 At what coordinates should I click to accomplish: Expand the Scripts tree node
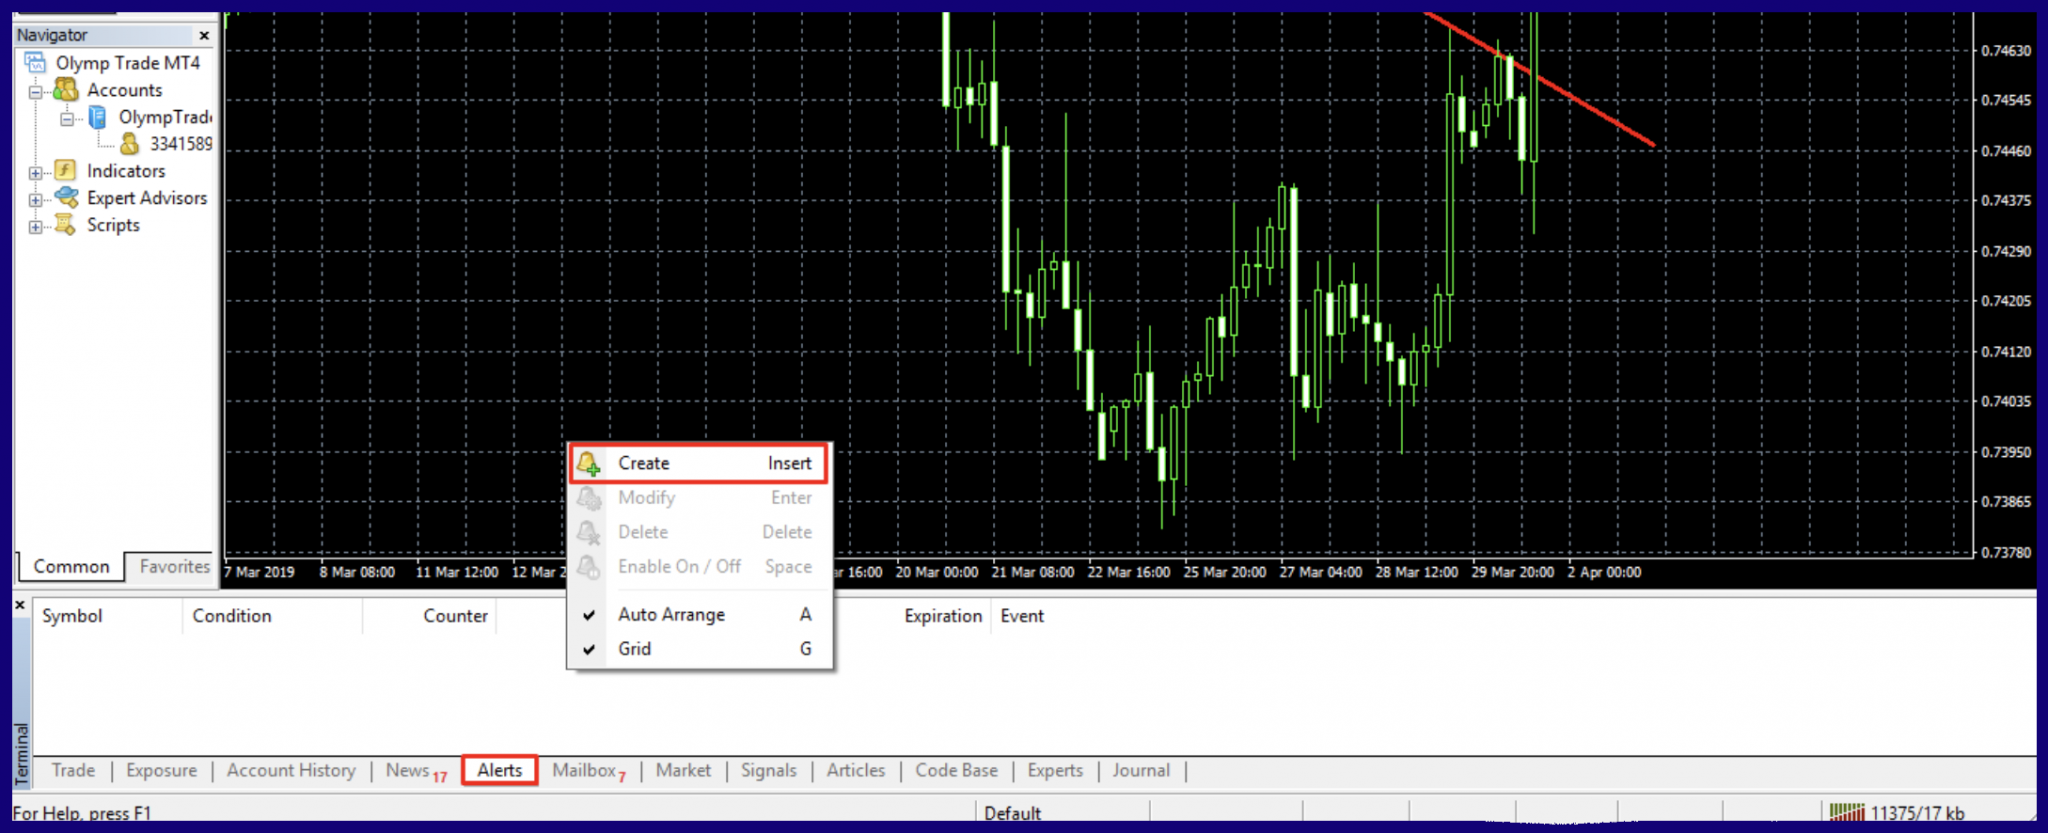click(36, 227)
